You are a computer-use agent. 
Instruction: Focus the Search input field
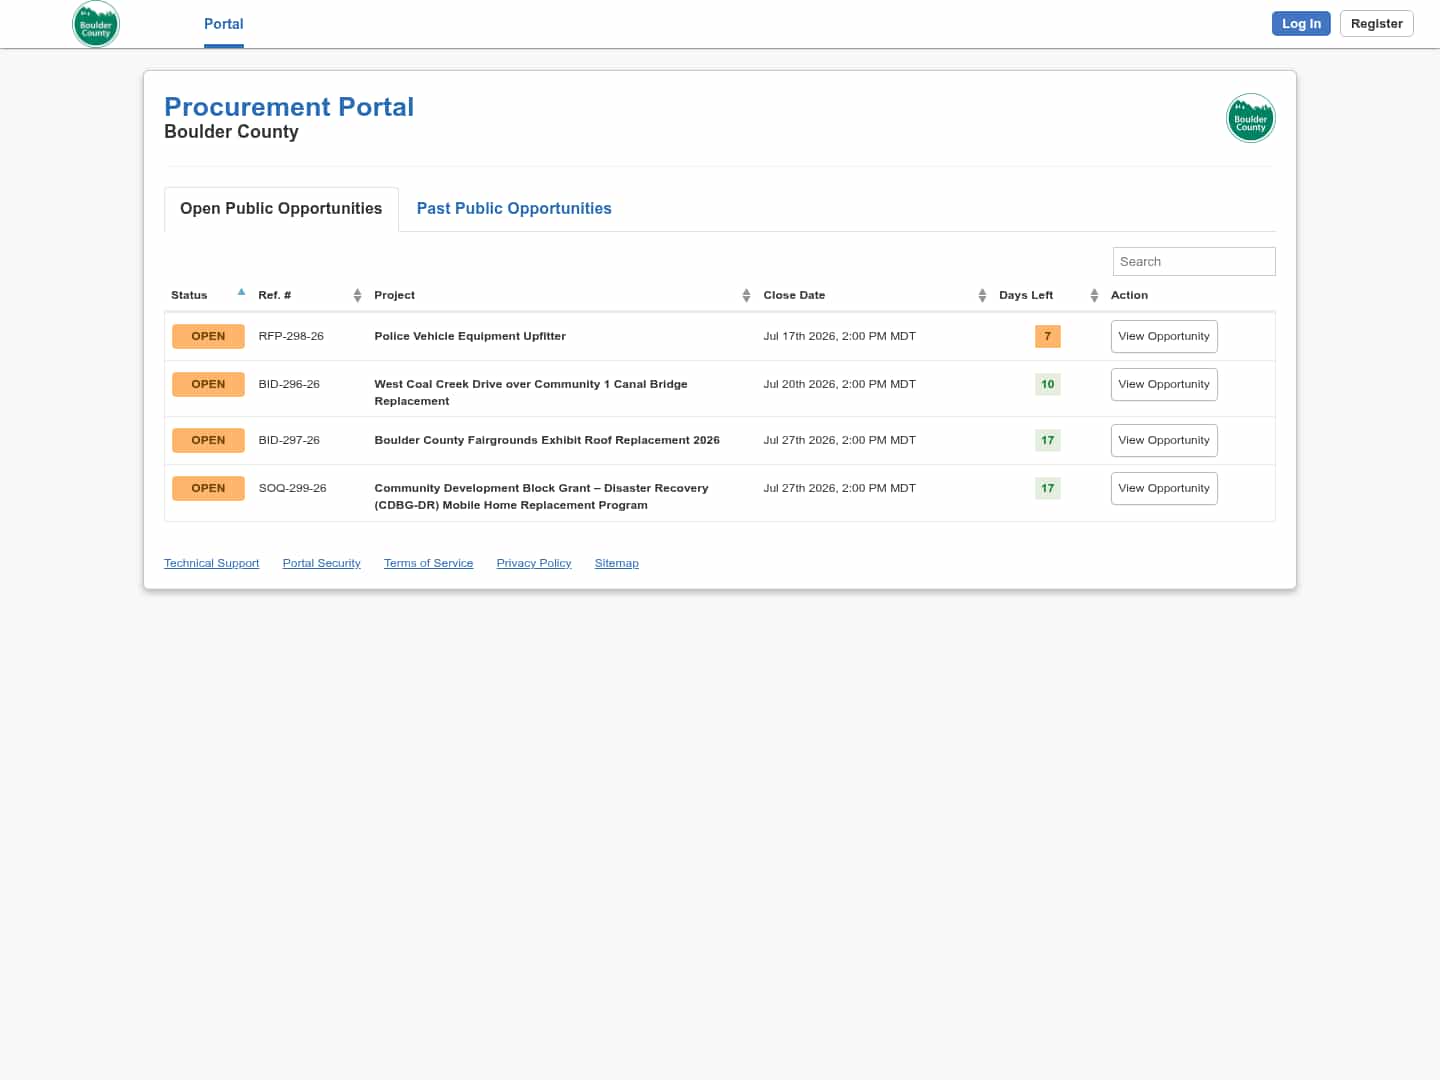(x=1194, y=261)
